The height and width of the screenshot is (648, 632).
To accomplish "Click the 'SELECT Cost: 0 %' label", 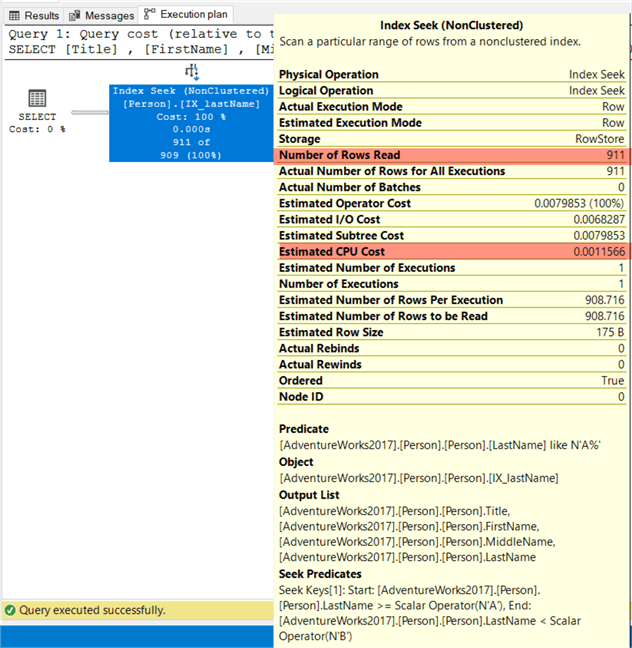I will click(x=37, y=123).
